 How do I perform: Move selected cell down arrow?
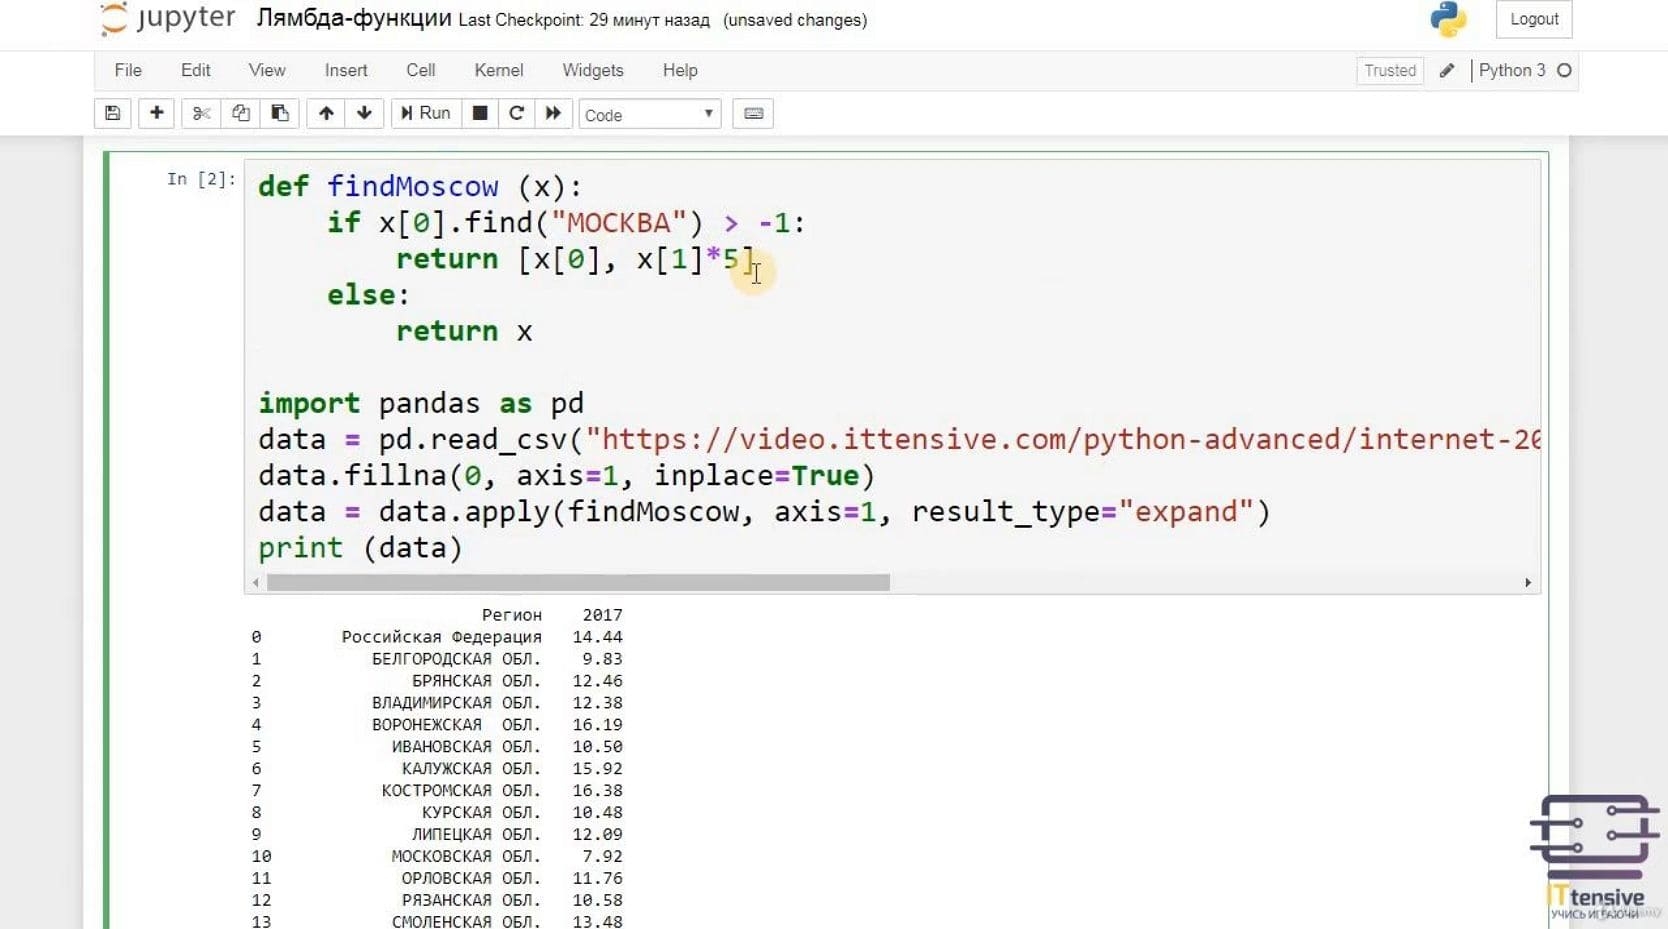click(x=364, y=113)
